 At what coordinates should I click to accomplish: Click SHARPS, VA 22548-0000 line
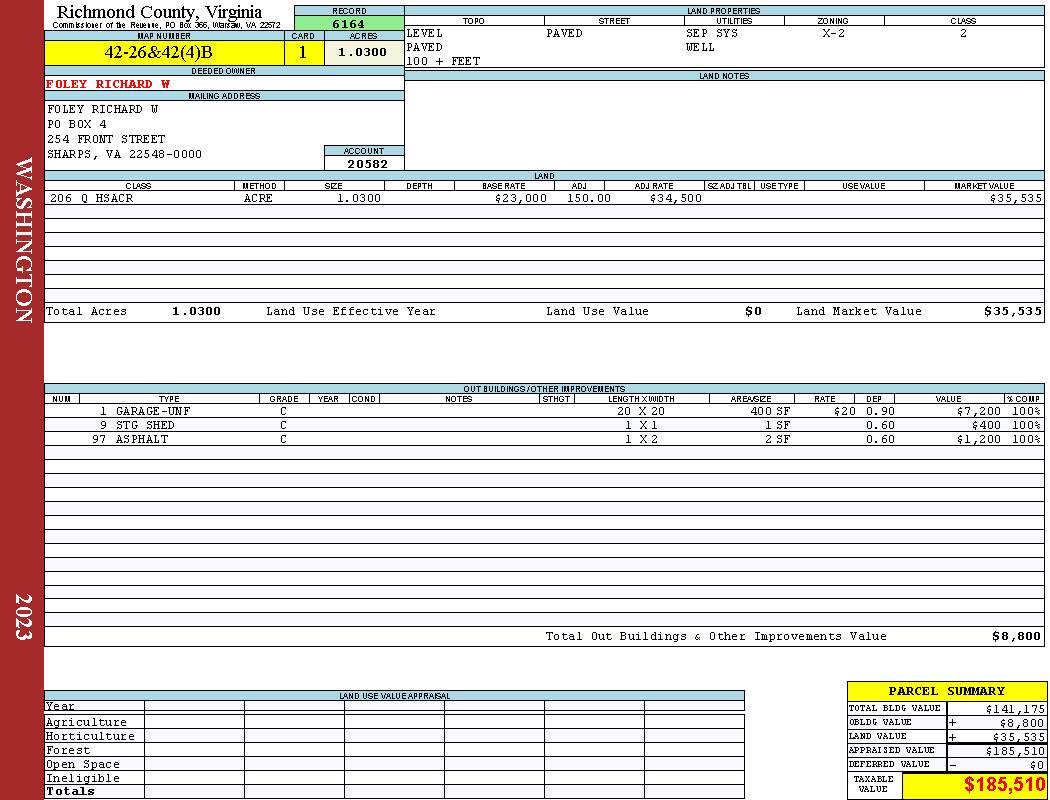(x=124, y=154)
